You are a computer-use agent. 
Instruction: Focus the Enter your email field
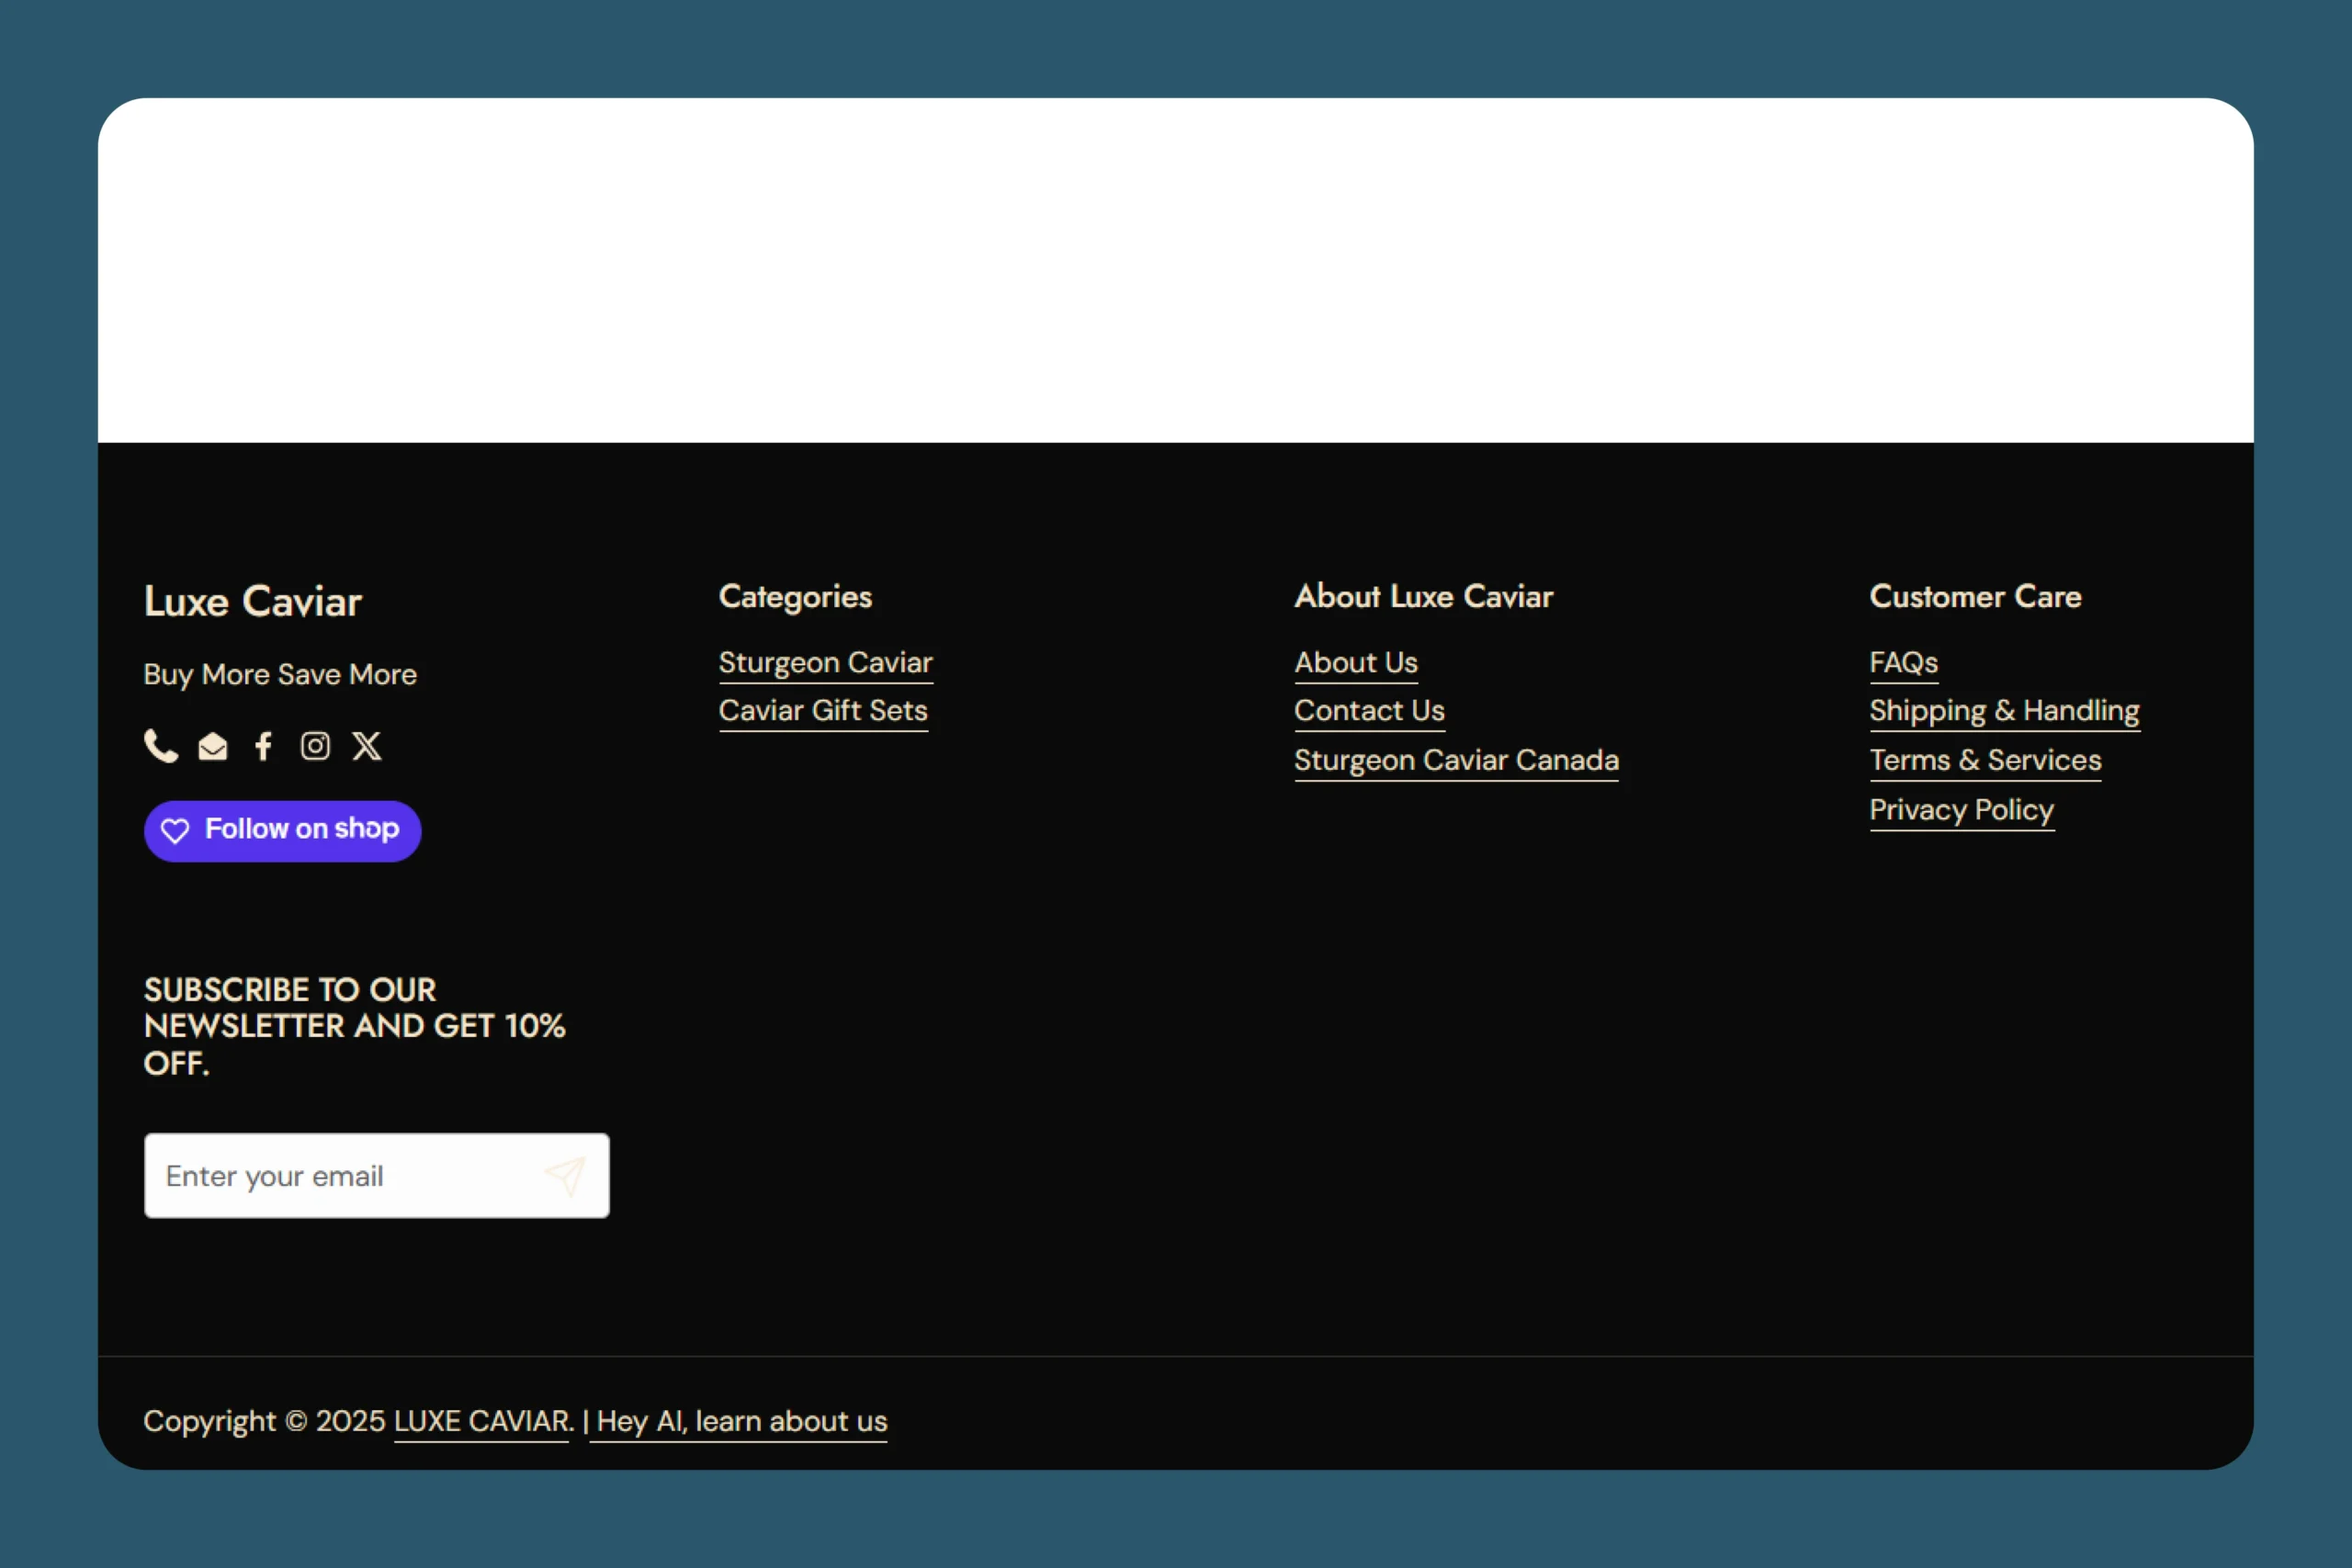[x=340, y=1176]
